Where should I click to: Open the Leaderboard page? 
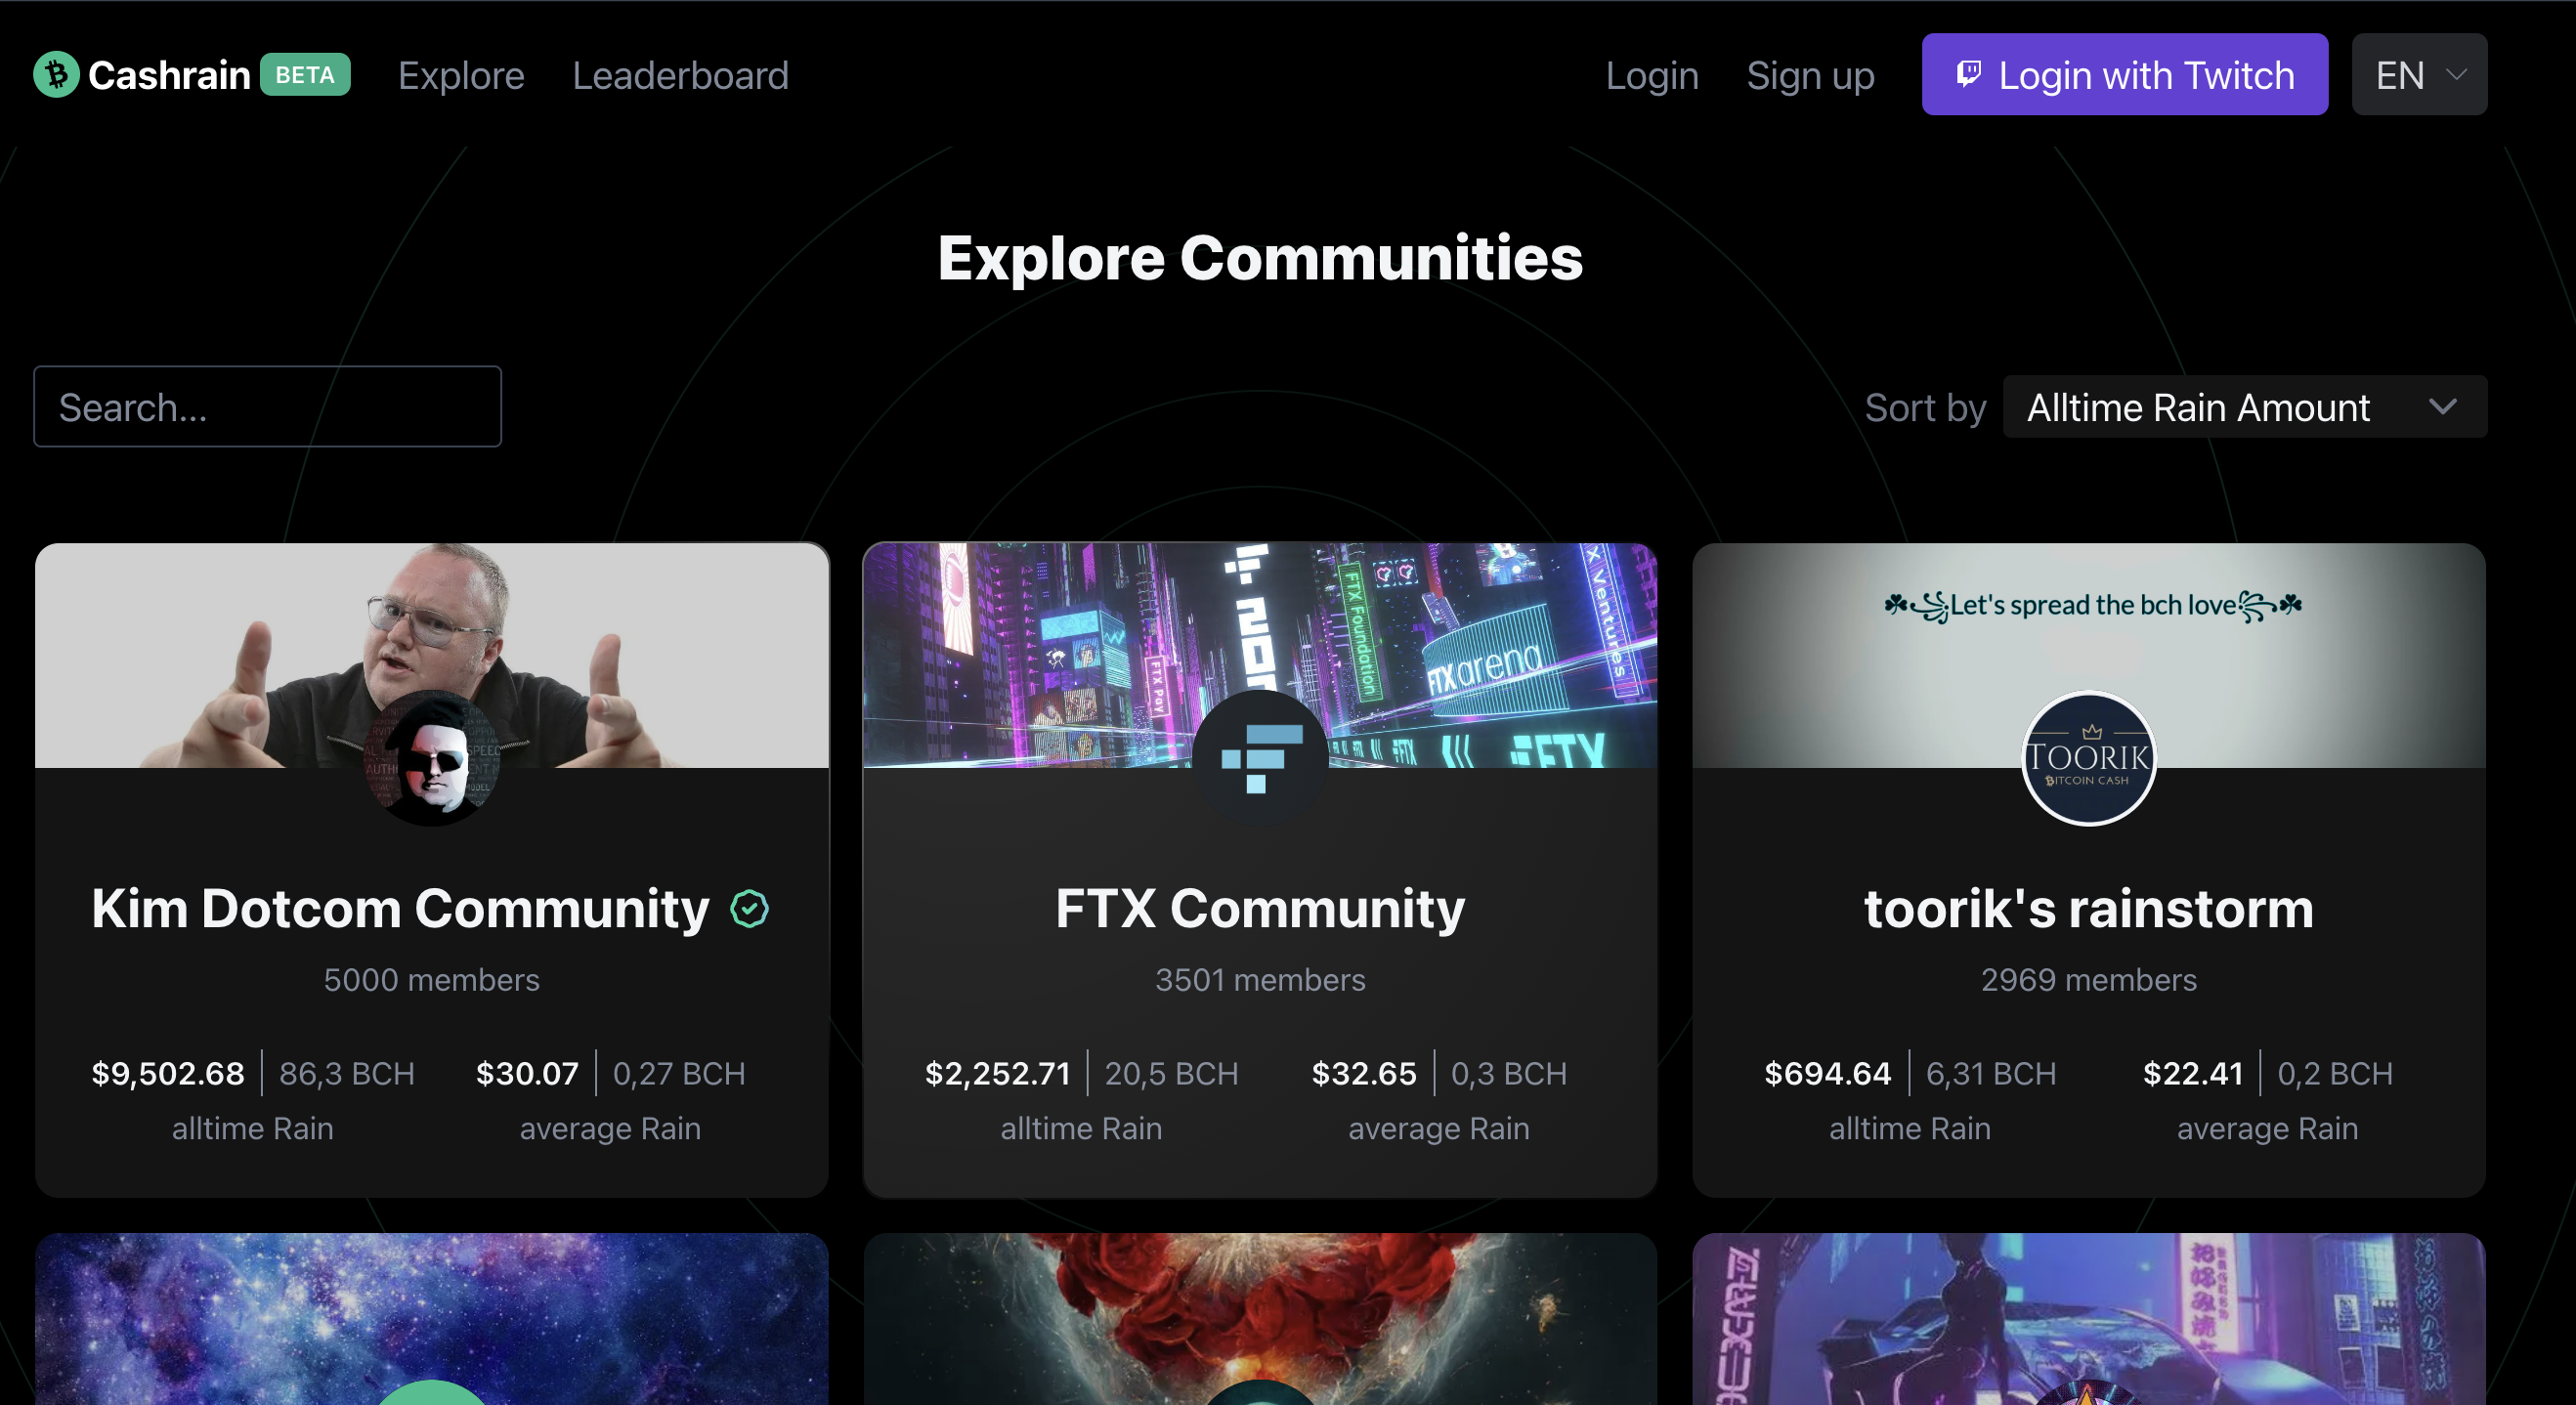(x=680, y=75)
